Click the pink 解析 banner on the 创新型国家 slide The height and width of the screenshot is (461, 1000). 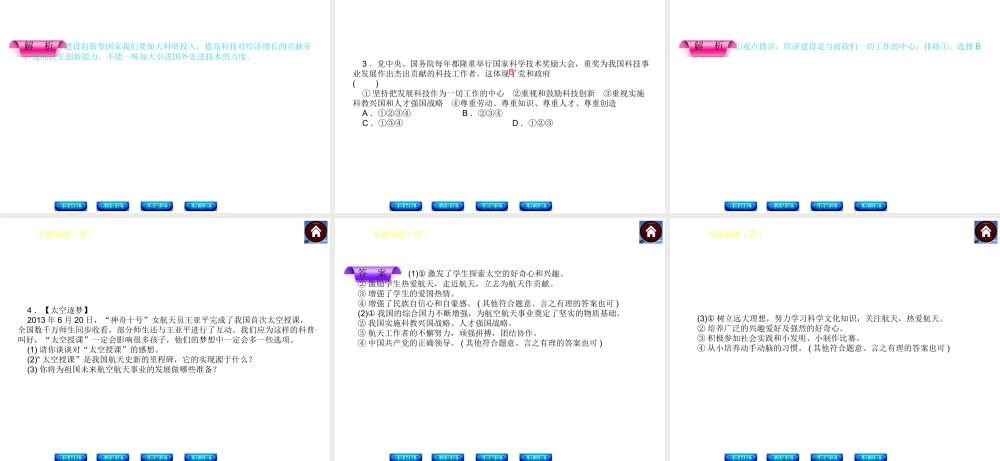[38, 47]
